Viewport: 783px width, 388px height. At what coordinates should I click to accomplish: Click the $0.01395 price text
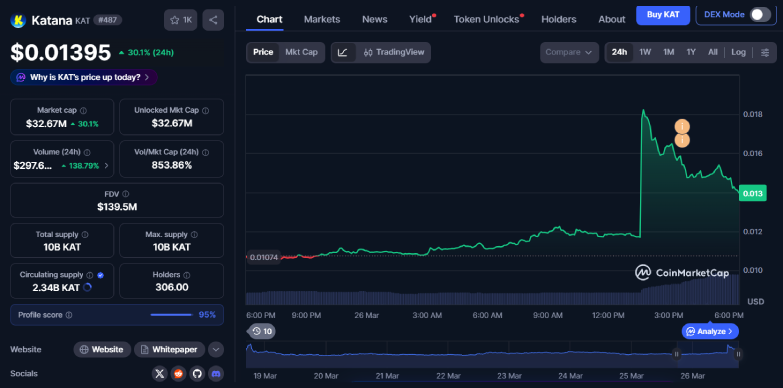click(x=60, y=52)
